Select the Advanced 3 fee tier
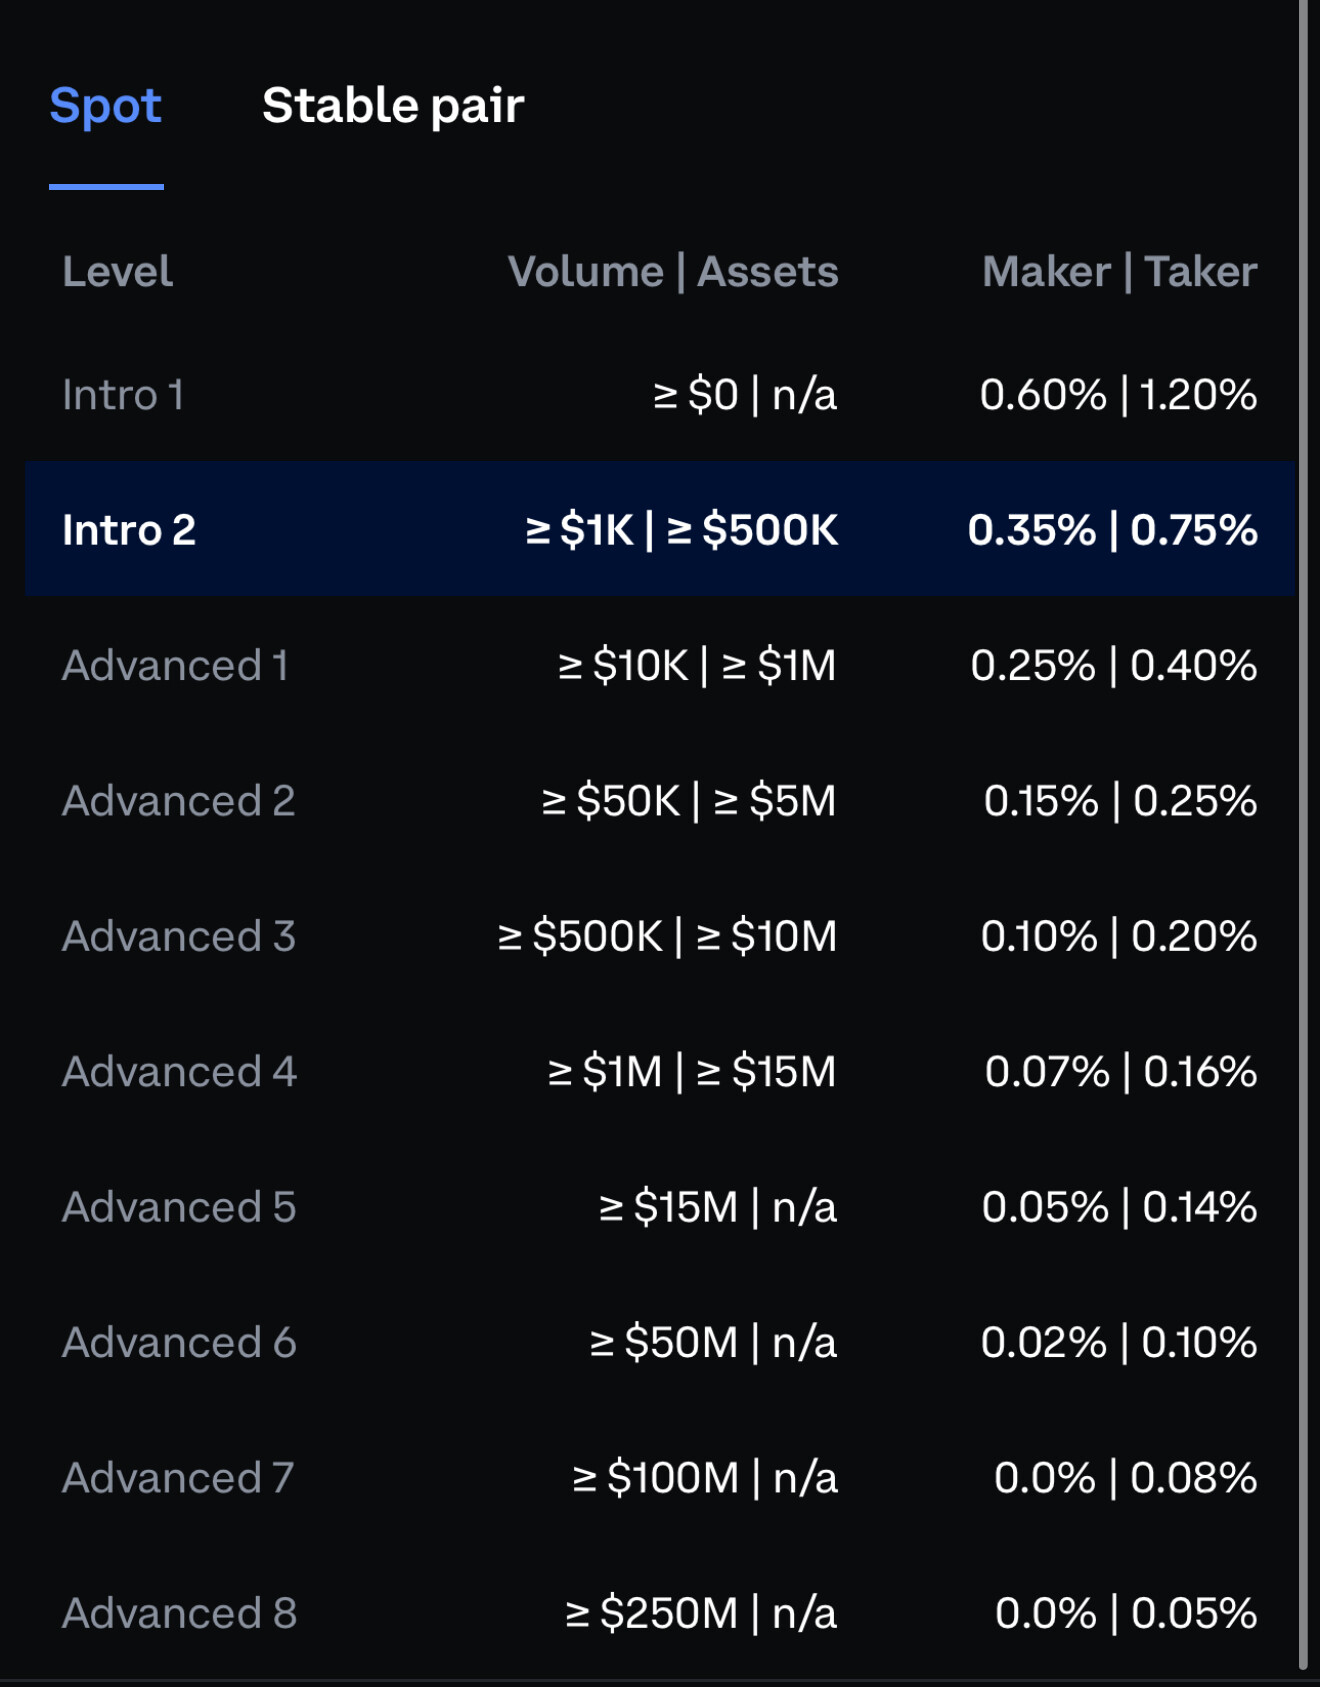This screenshot has width=1320, height=1687. click(x=179, y=937)
